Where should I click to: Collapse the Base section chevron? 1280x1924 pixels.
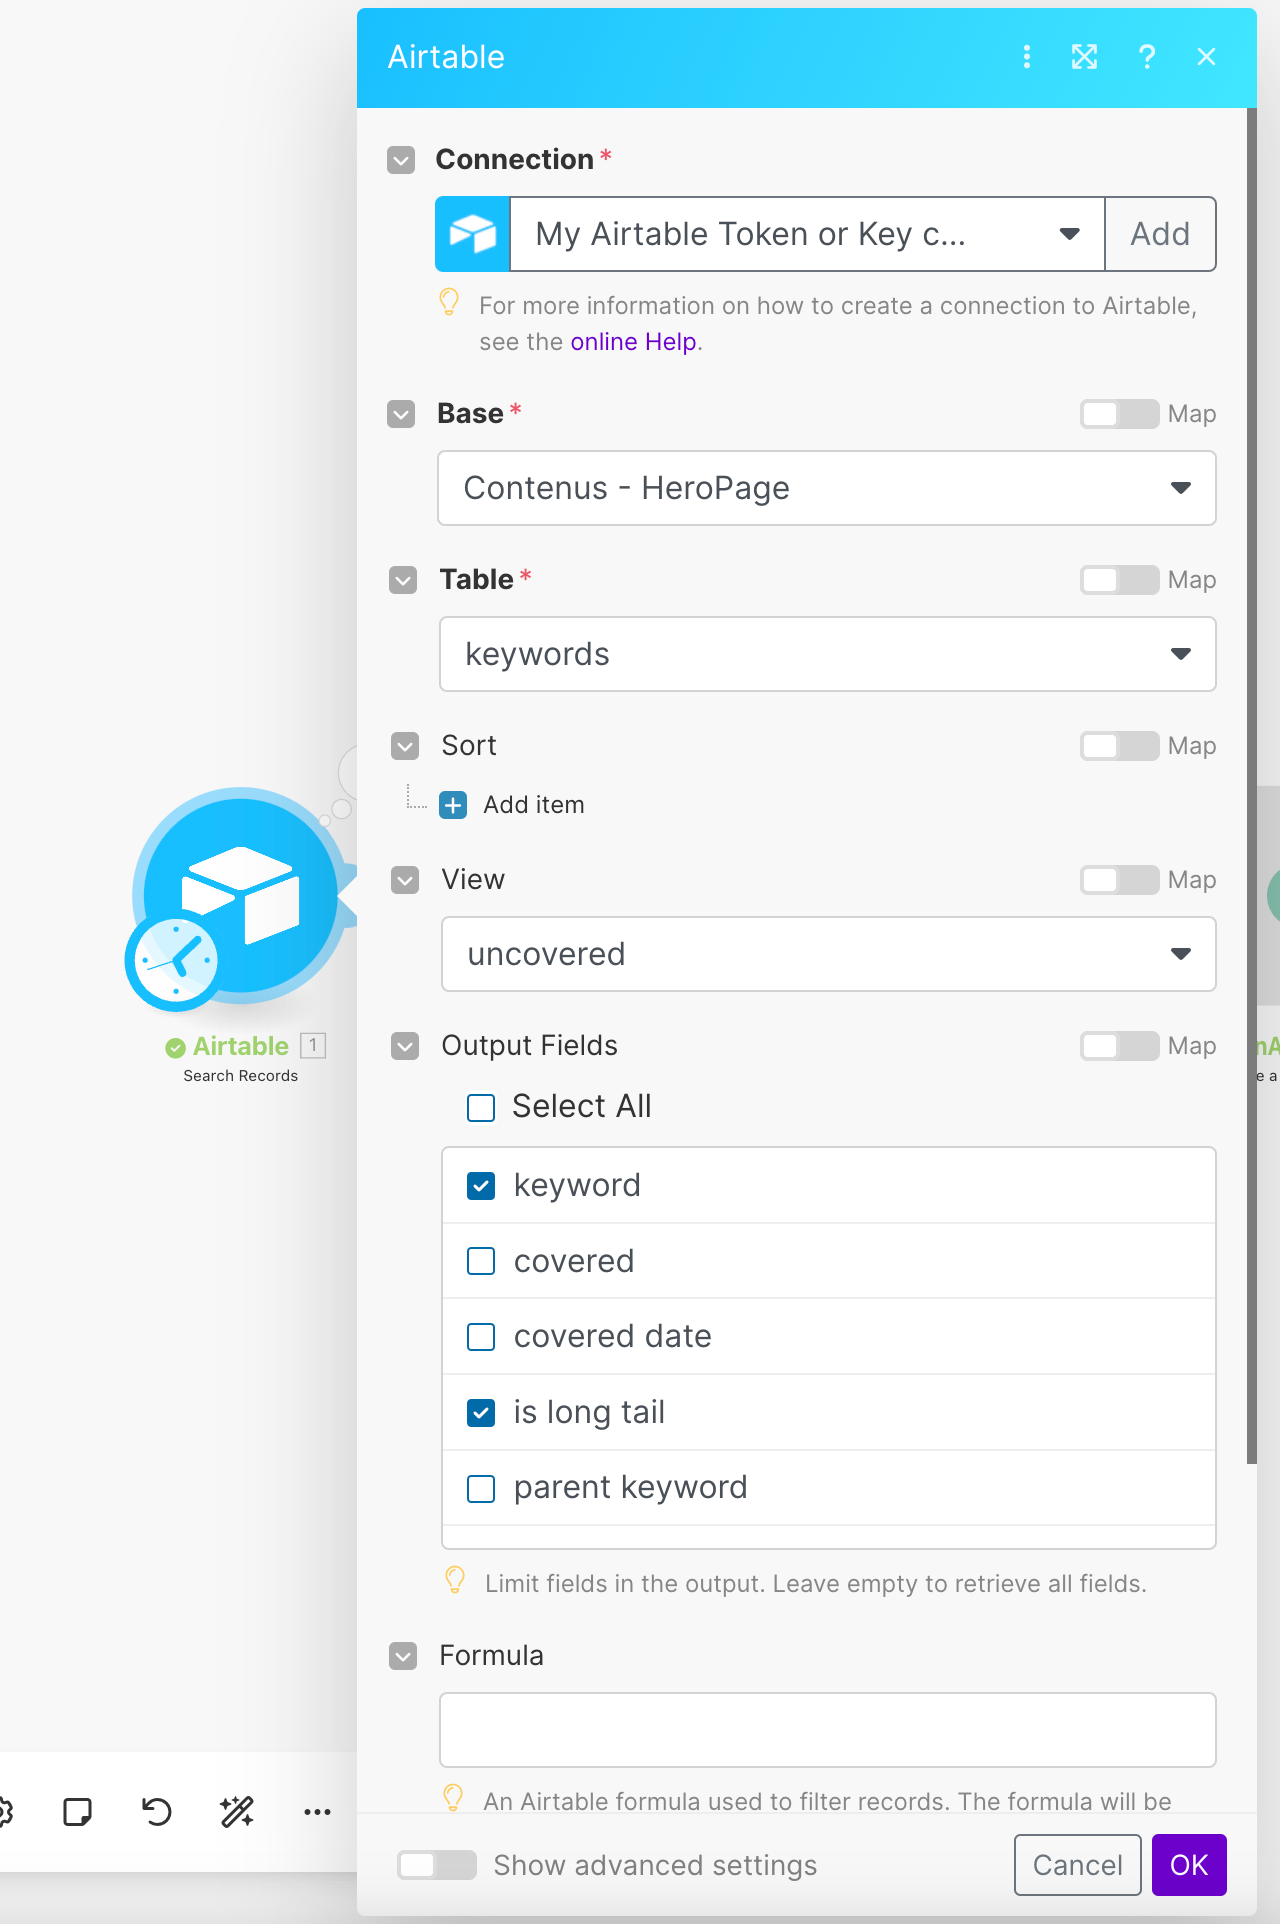click(401, 414)
